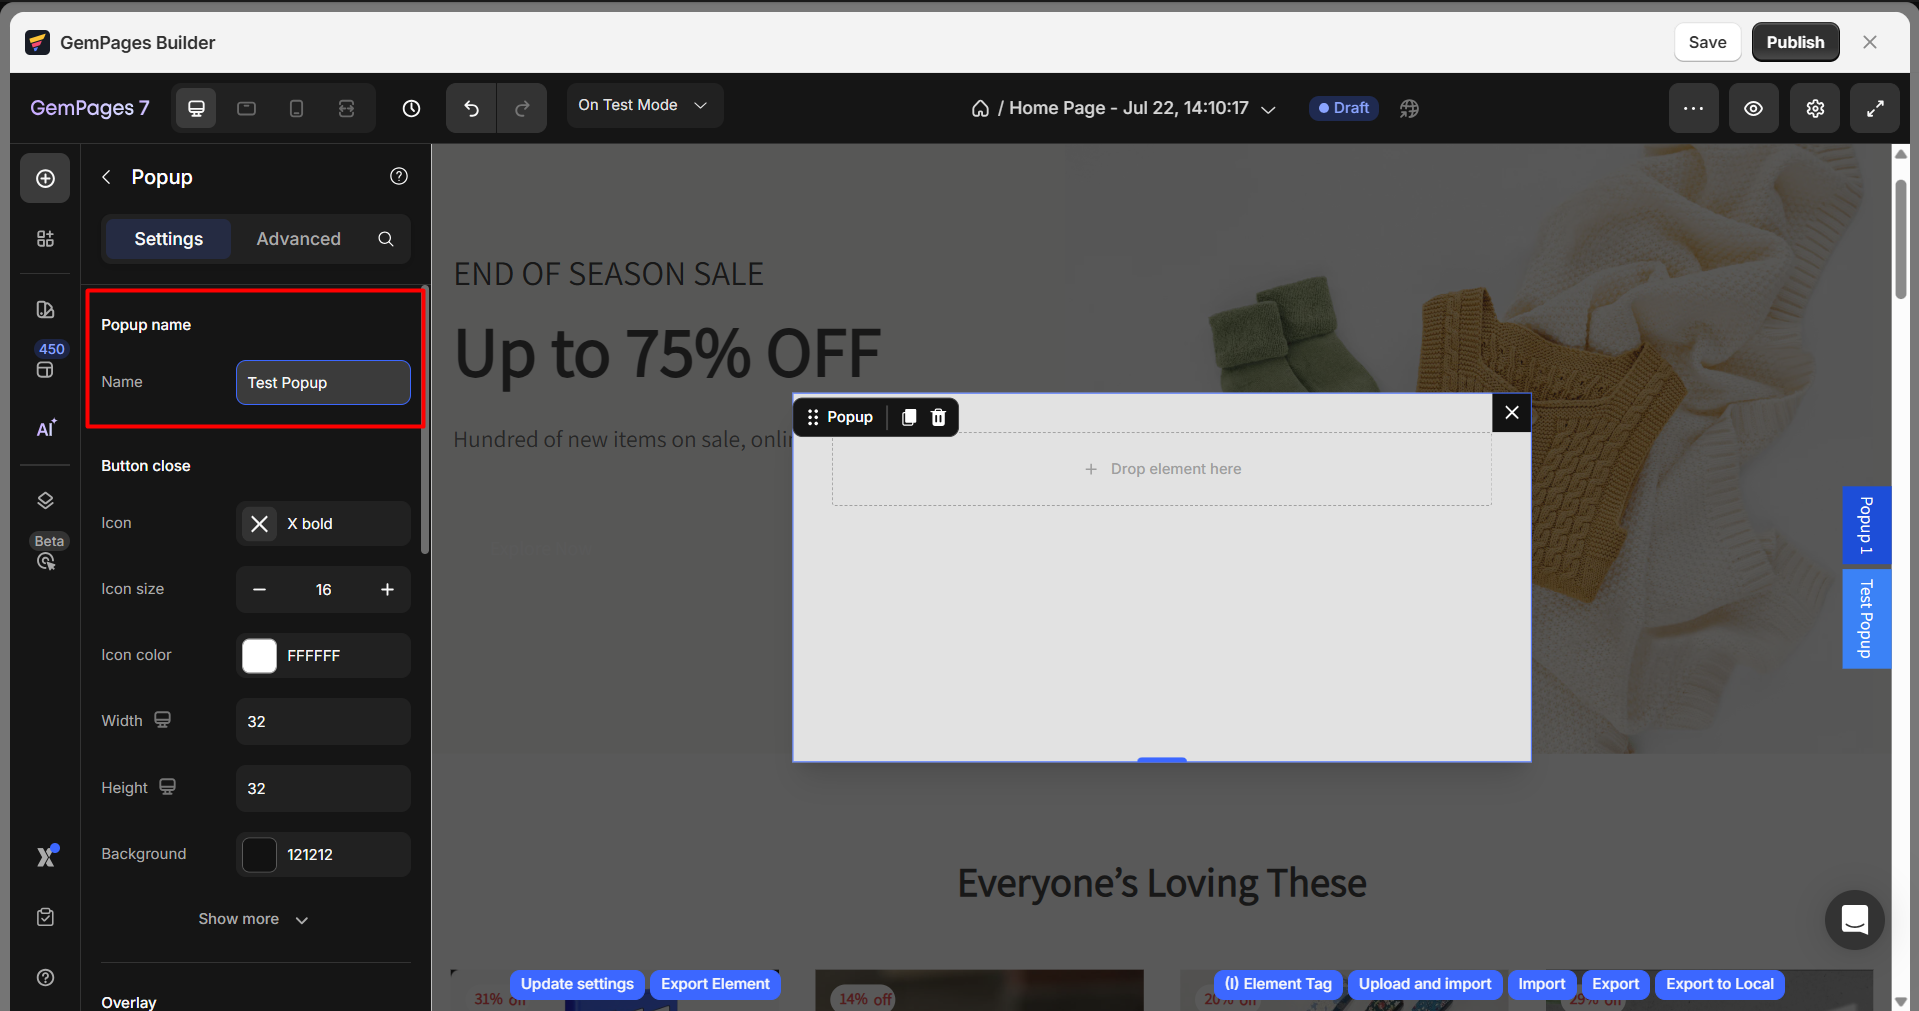Close the GemPages Builder window

click(x=1870, y=42)
